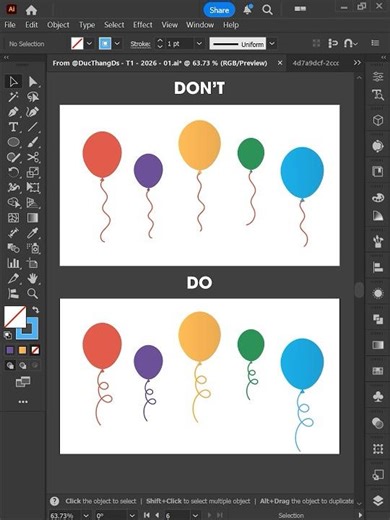The width and height of the screenshot is (390, 520).
Task: Click the Share button
Action: [x=219, y=10]
